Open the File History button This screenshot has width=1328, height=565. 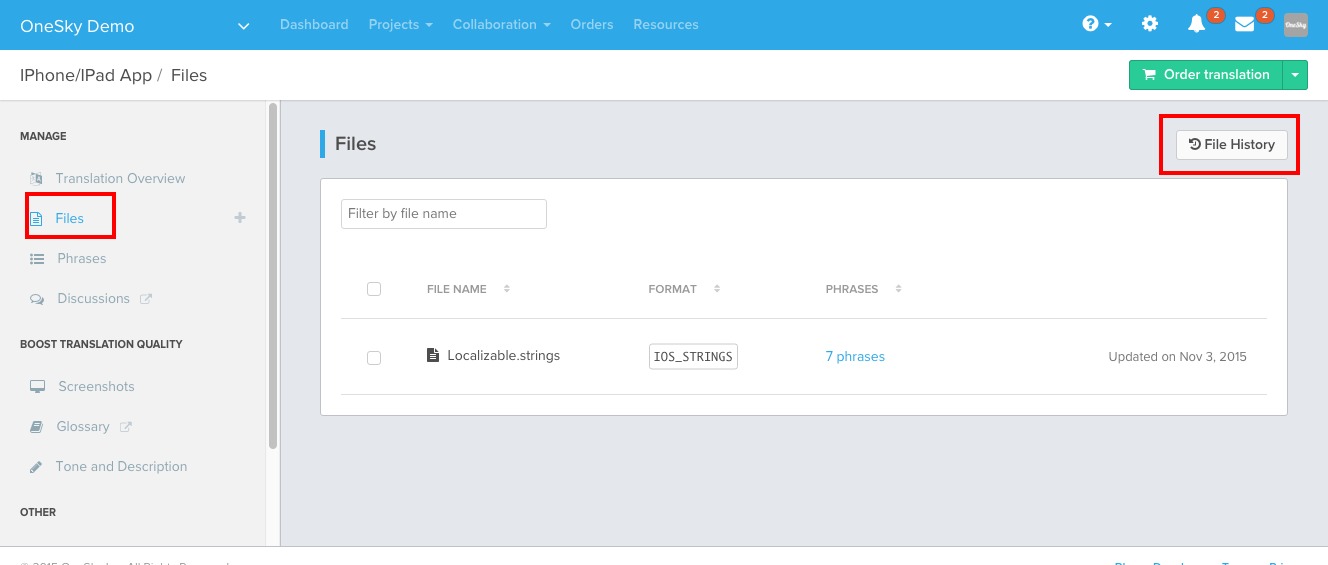coord(1232,144)
